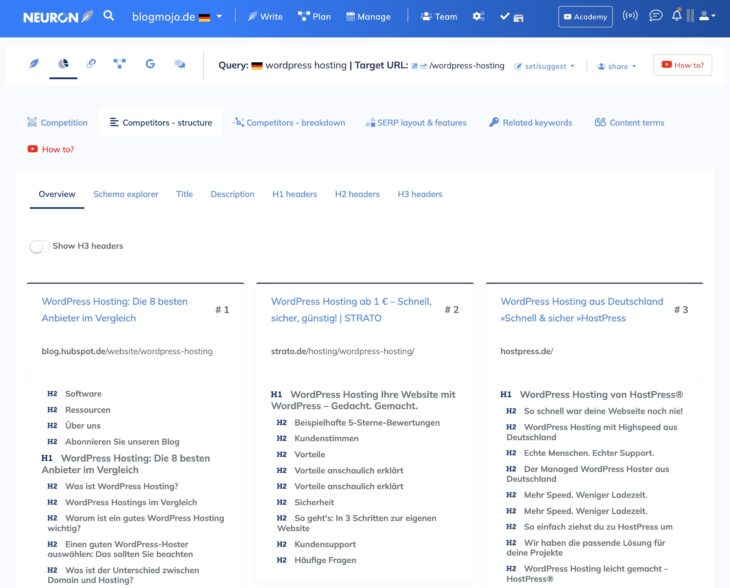Open the chat speech bubble icon

tap(656, 16)
